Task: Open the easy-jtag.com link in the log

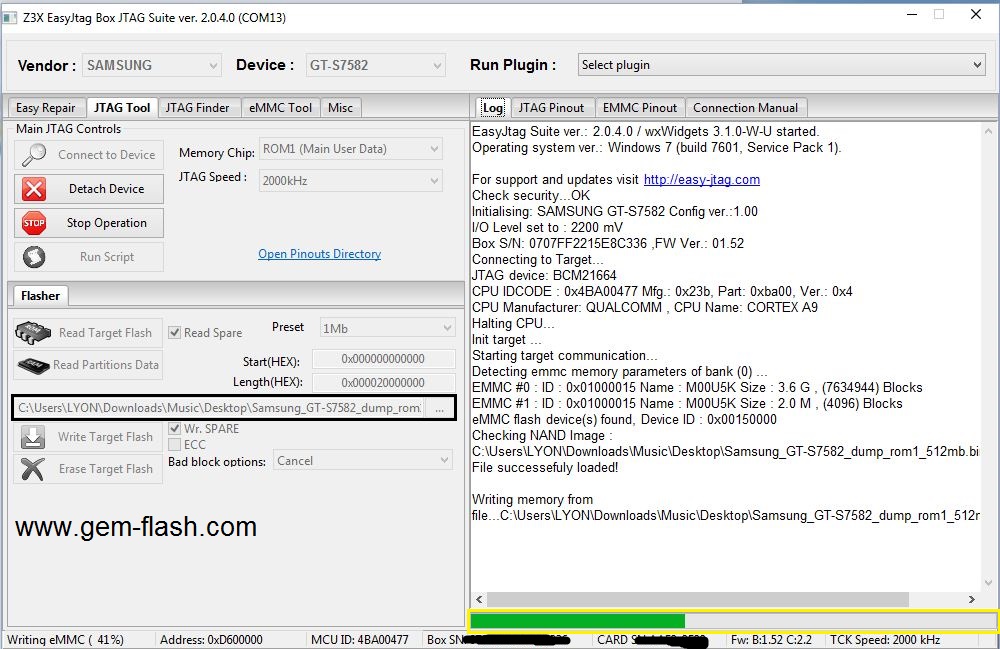Action: pyautogui.click(x=702, y=180)
